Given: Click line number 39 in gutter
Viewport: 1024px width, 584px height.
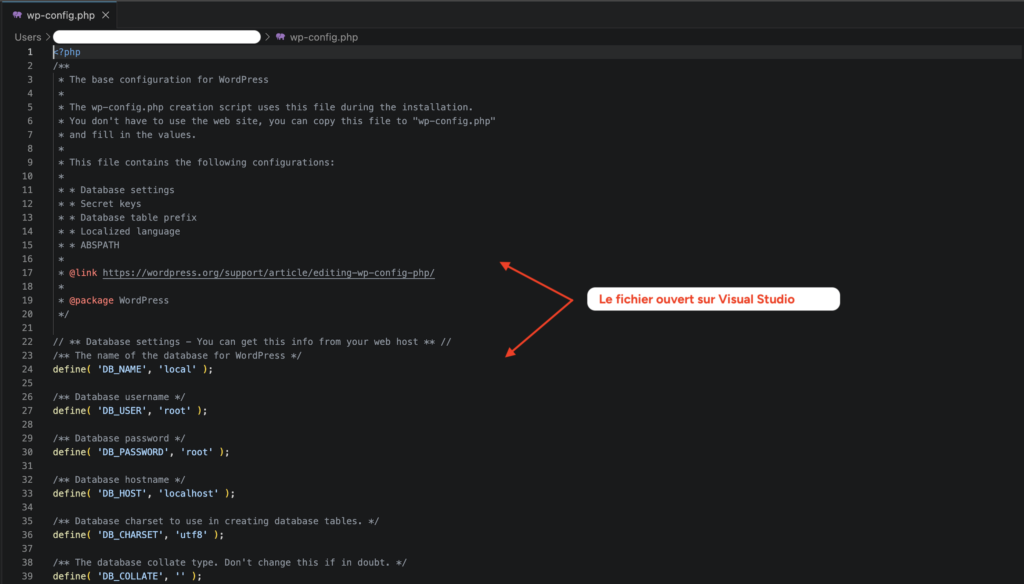Looking at the screenshot, I should click(x=27, y=576).
